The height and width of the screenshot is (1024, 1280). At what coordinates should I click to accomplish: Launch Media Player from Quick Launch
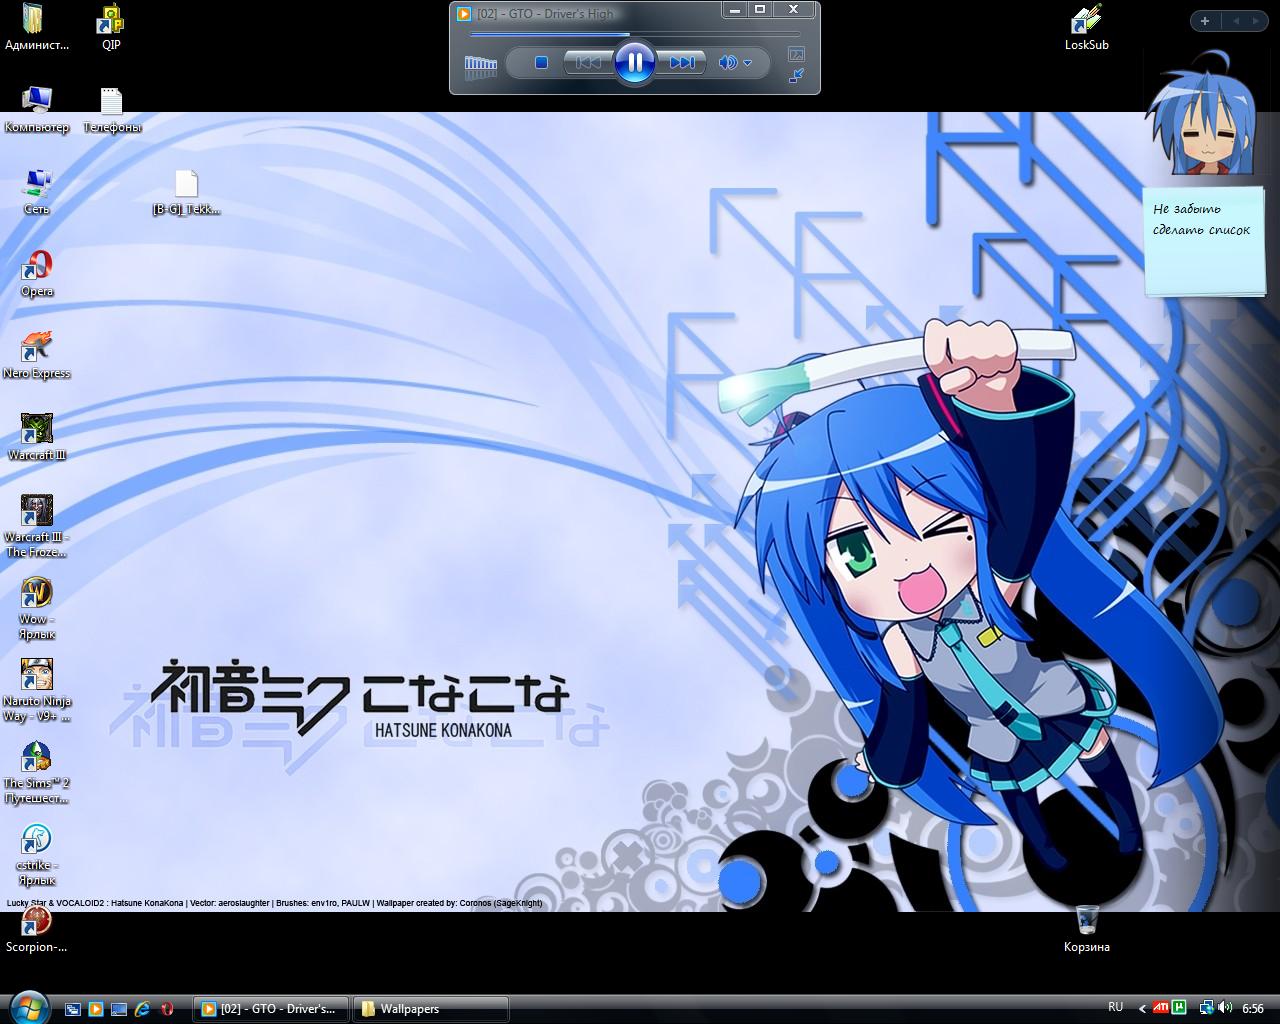(96, 1009)
